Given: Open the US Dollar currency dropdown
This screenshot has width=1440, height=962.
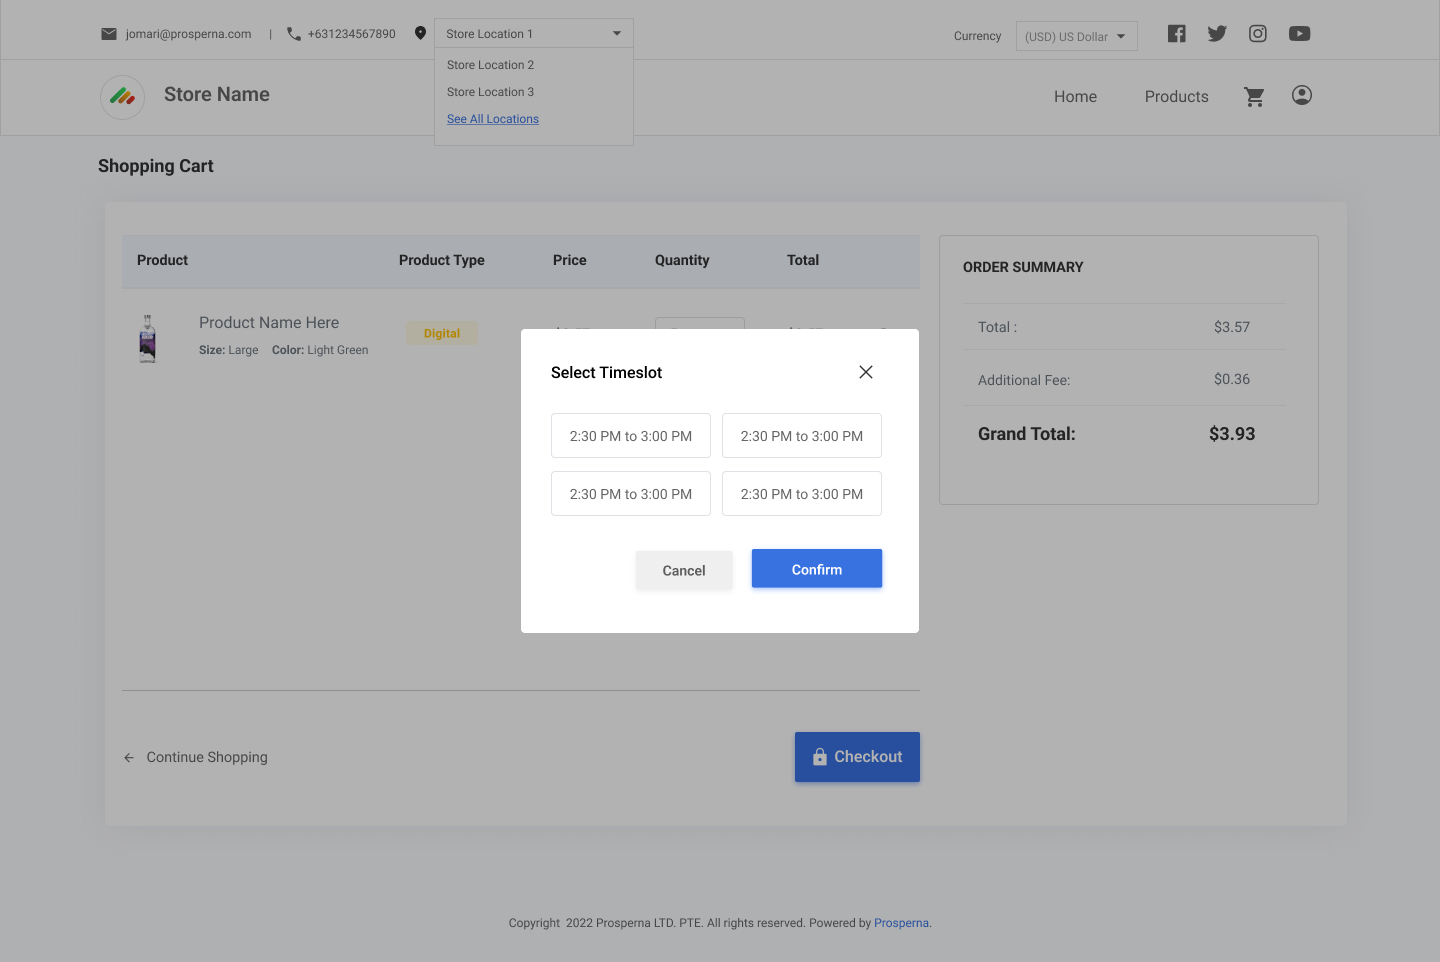Looking at the screenshot, I should click(x=1076, y=37).
